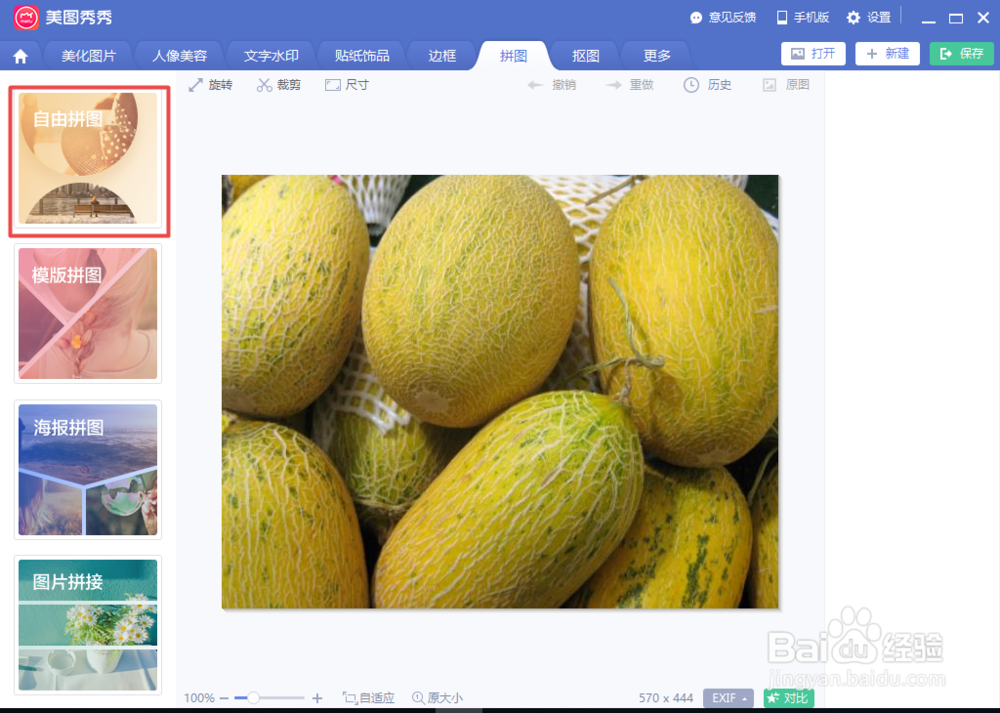Viewport: 1000px width, 713px height.
Task: Click the melon photo on canvas
Action: click(x=500, y=392)
